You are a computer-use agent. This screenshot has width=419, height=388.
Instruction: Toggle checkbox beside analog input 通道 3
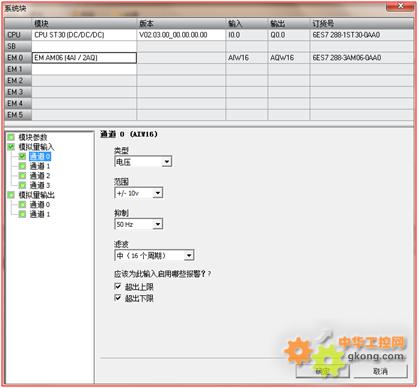tap(22, 185)
